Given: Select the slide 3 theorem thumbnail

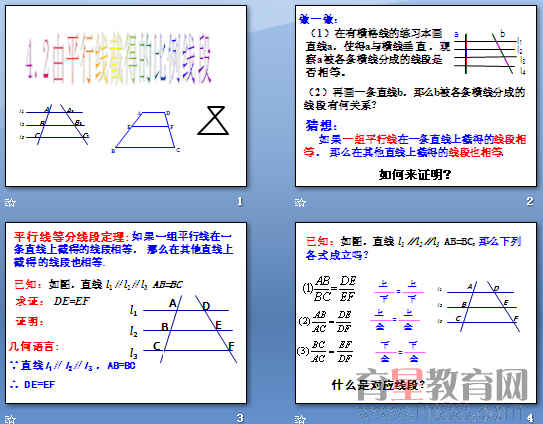Looking at the screenshot, I should coord(126,313).
